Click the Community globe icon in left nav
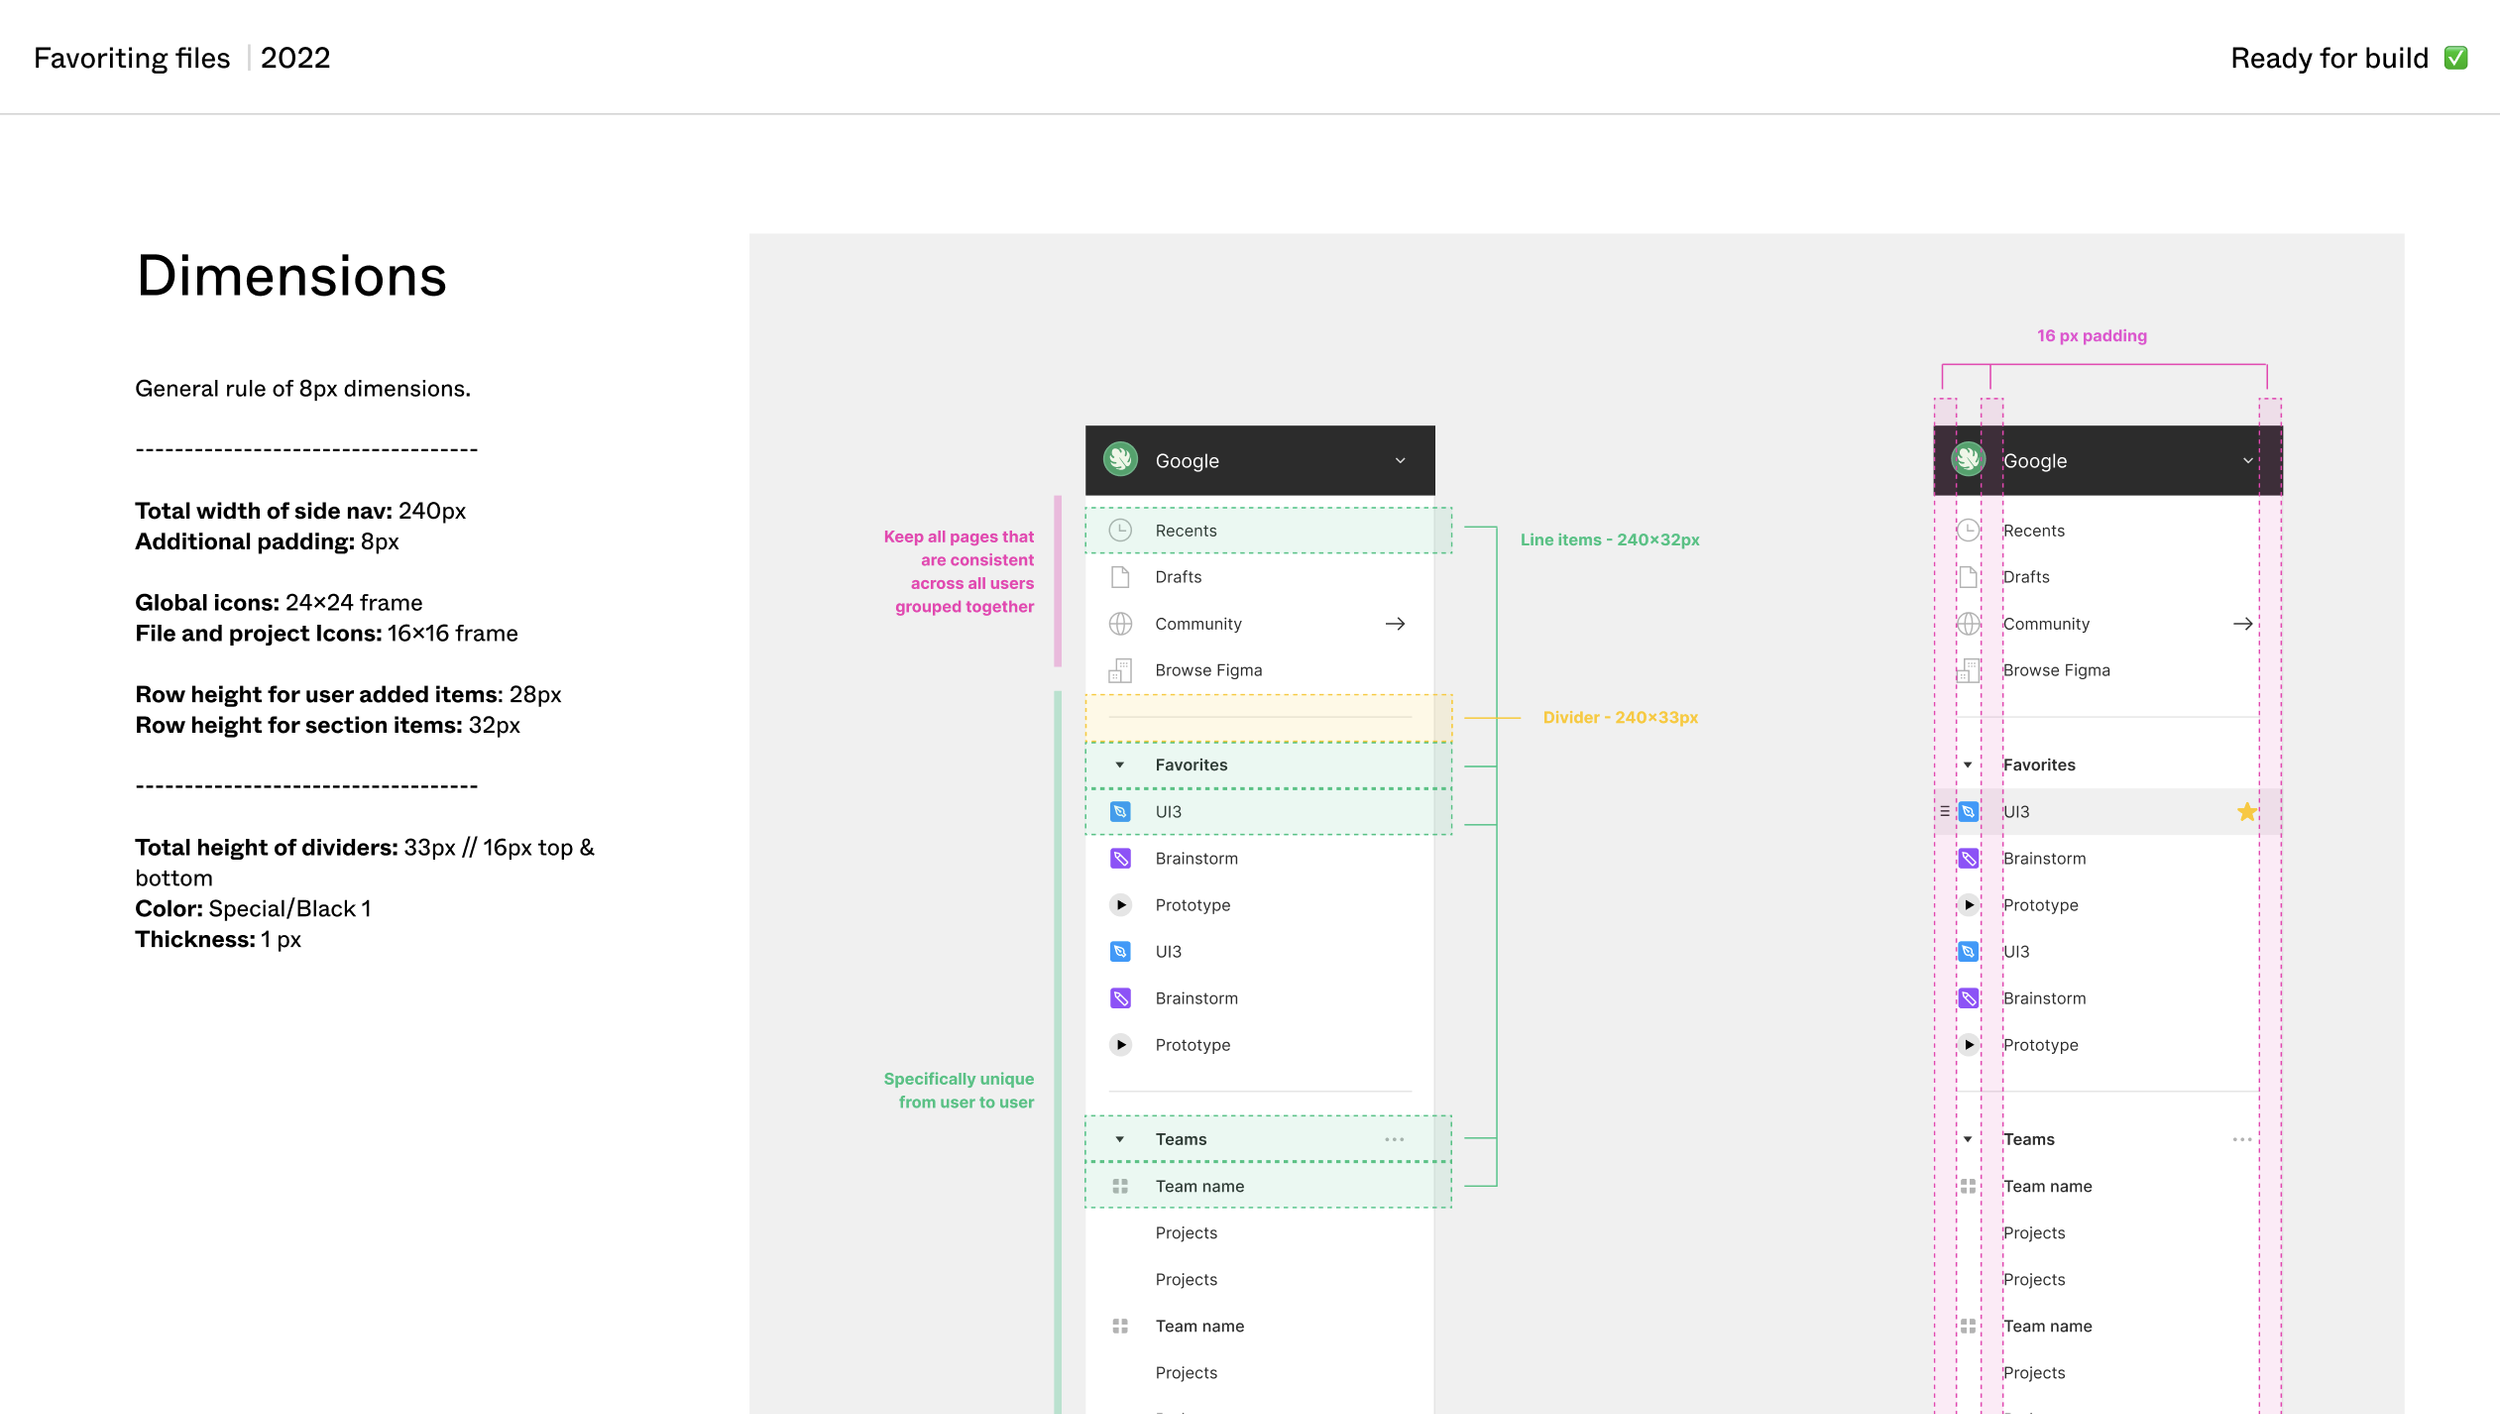This screenshot has height=1414, width=2500. pos(1120,624)
